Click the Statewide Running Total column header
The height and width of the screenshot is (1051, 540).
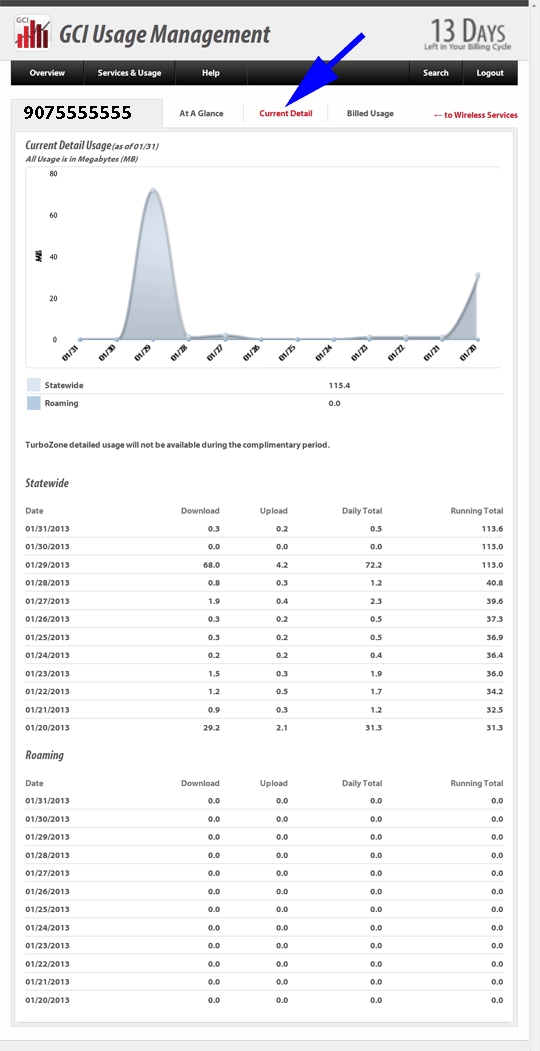tap(477, 511)
